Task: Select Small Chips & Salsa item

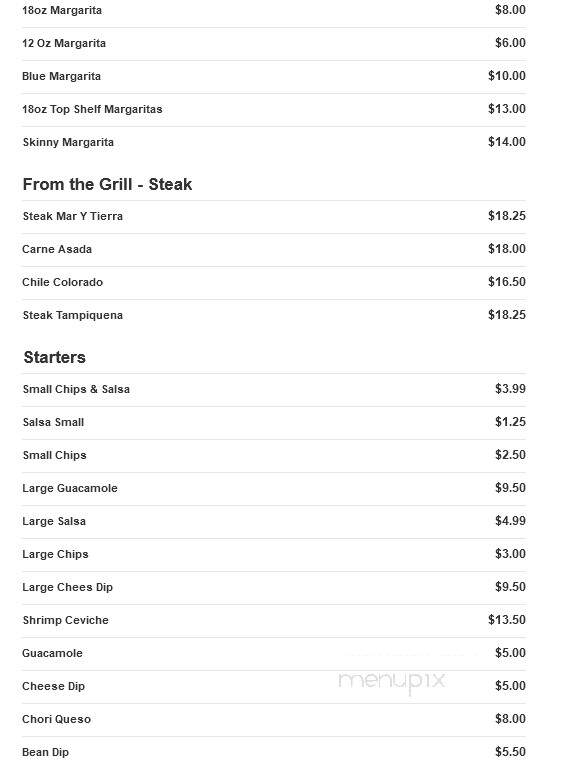Action: [274, 389]
